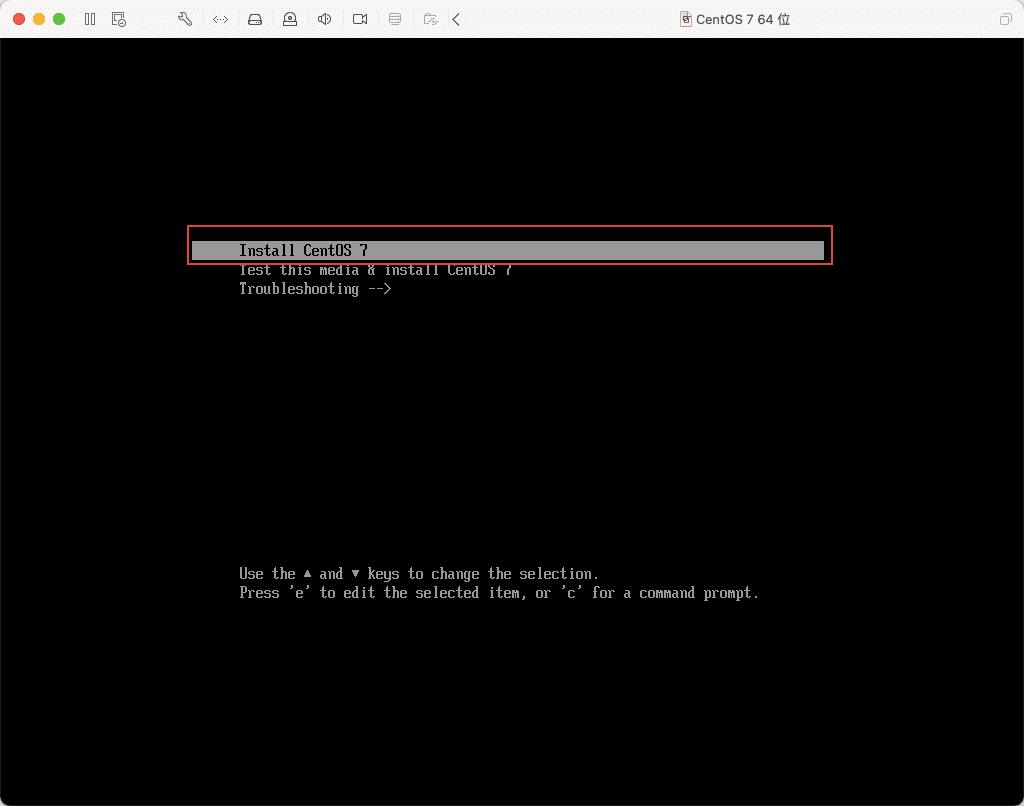The width and height of the screenshot is (1024, 806).
Task: Click the CentOS document icon in title
Action: [686, 19]
